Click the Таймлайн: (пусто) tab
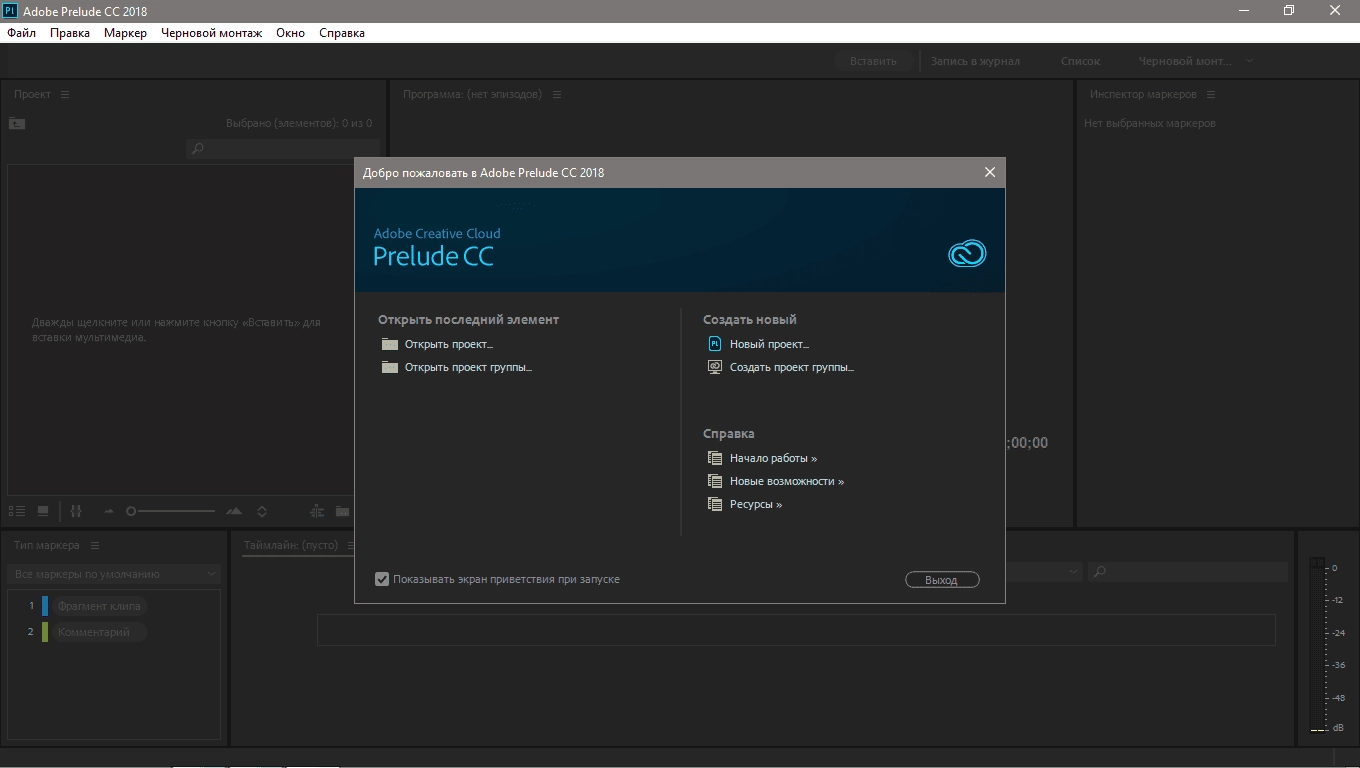The image size is (1360, 768). 291,545
